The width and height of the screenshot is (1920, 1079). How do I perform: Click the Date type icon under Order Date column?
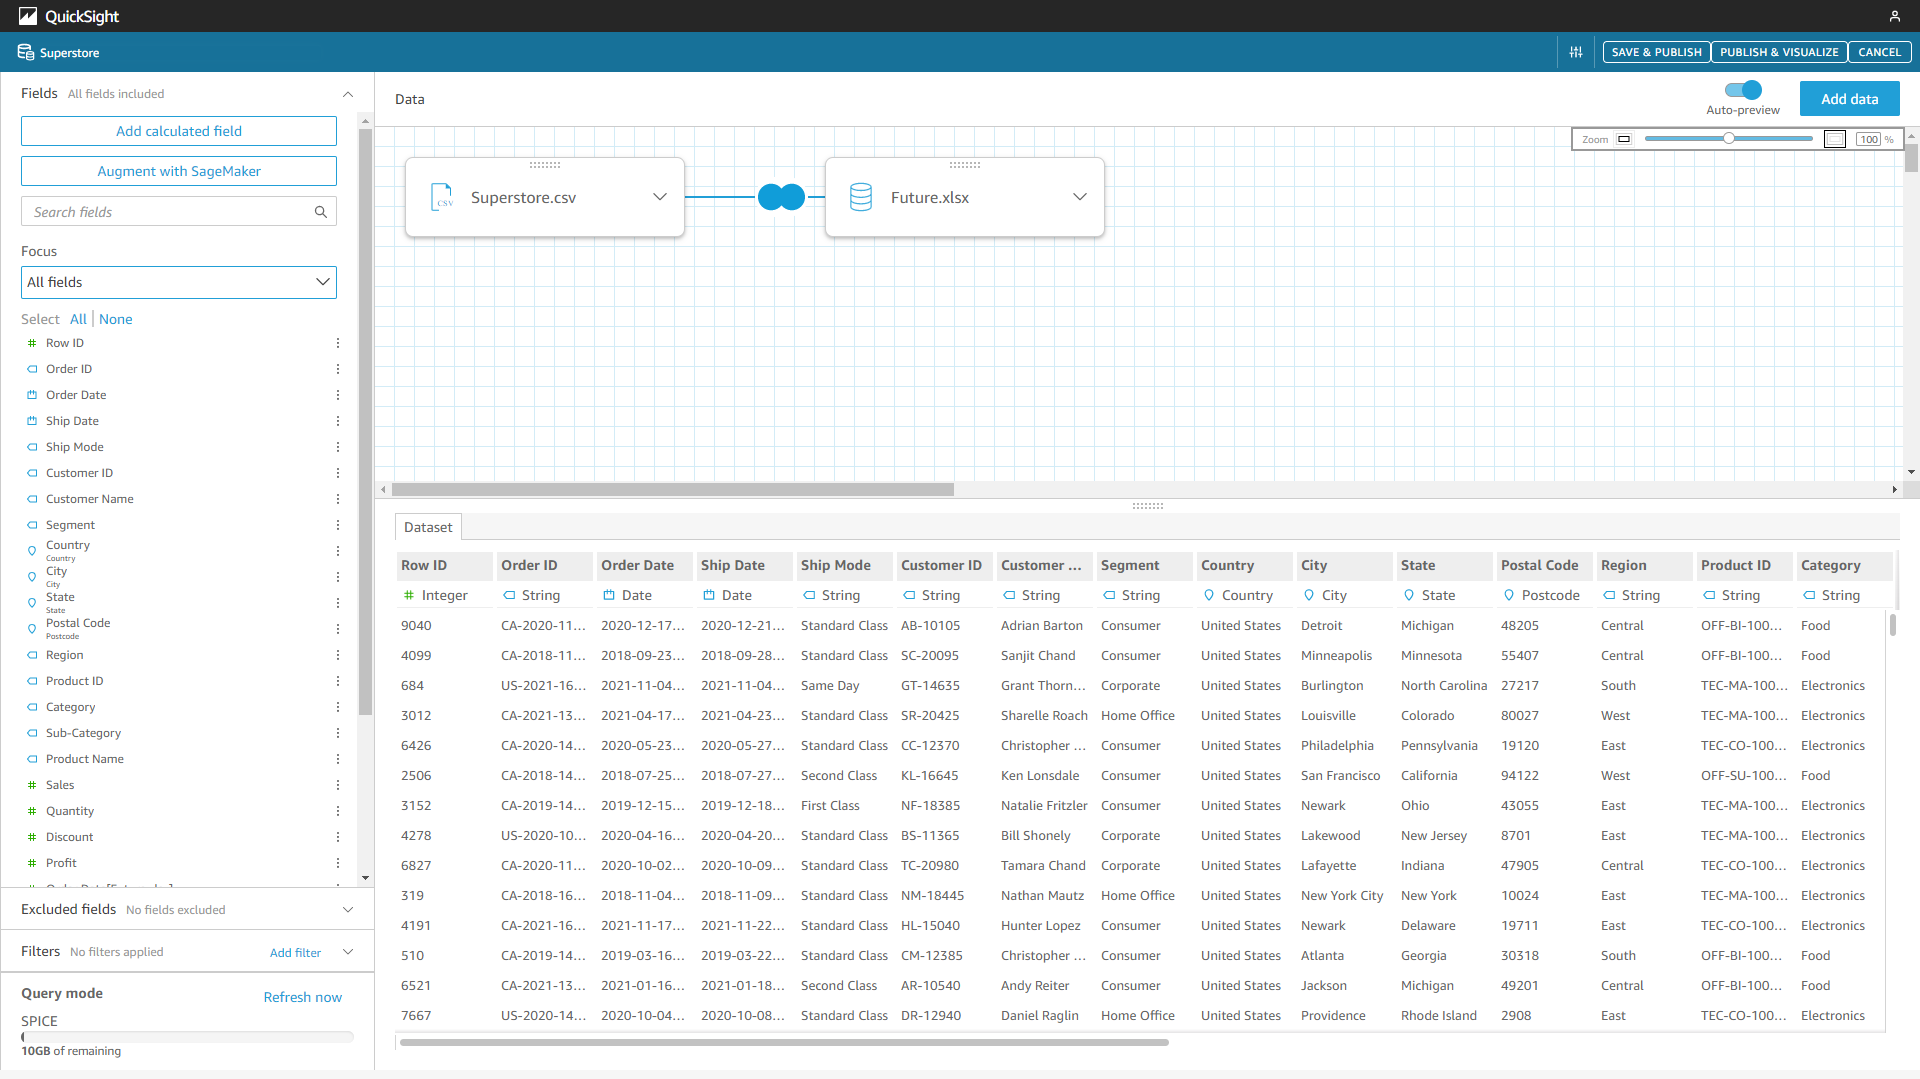click(608, 595)
